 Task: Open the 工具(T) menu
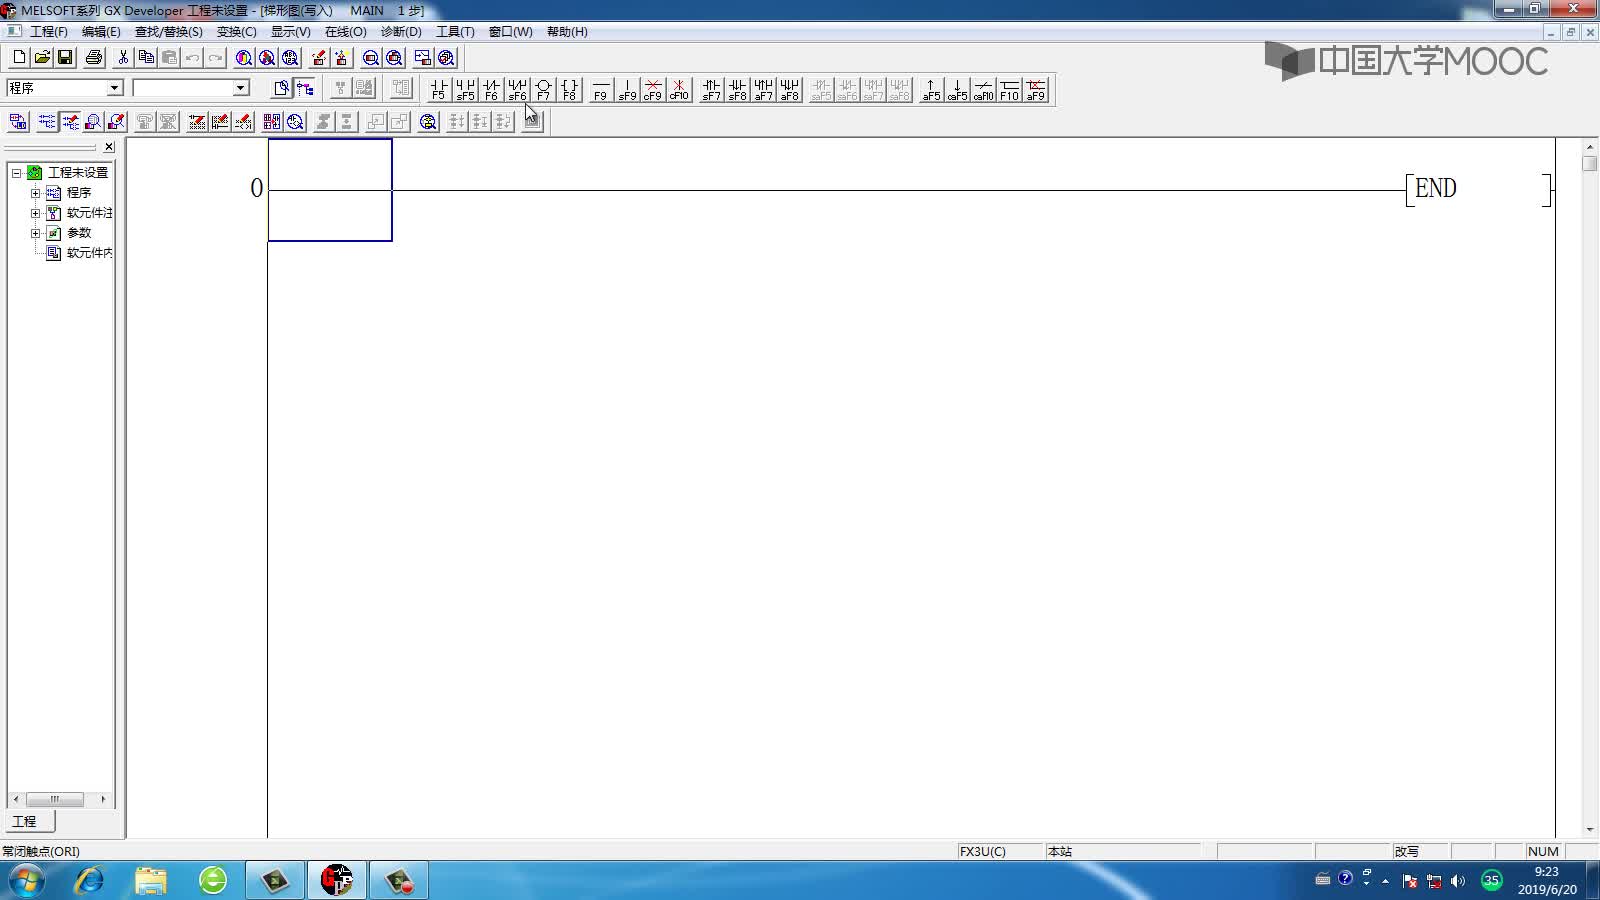click(455, 32)
